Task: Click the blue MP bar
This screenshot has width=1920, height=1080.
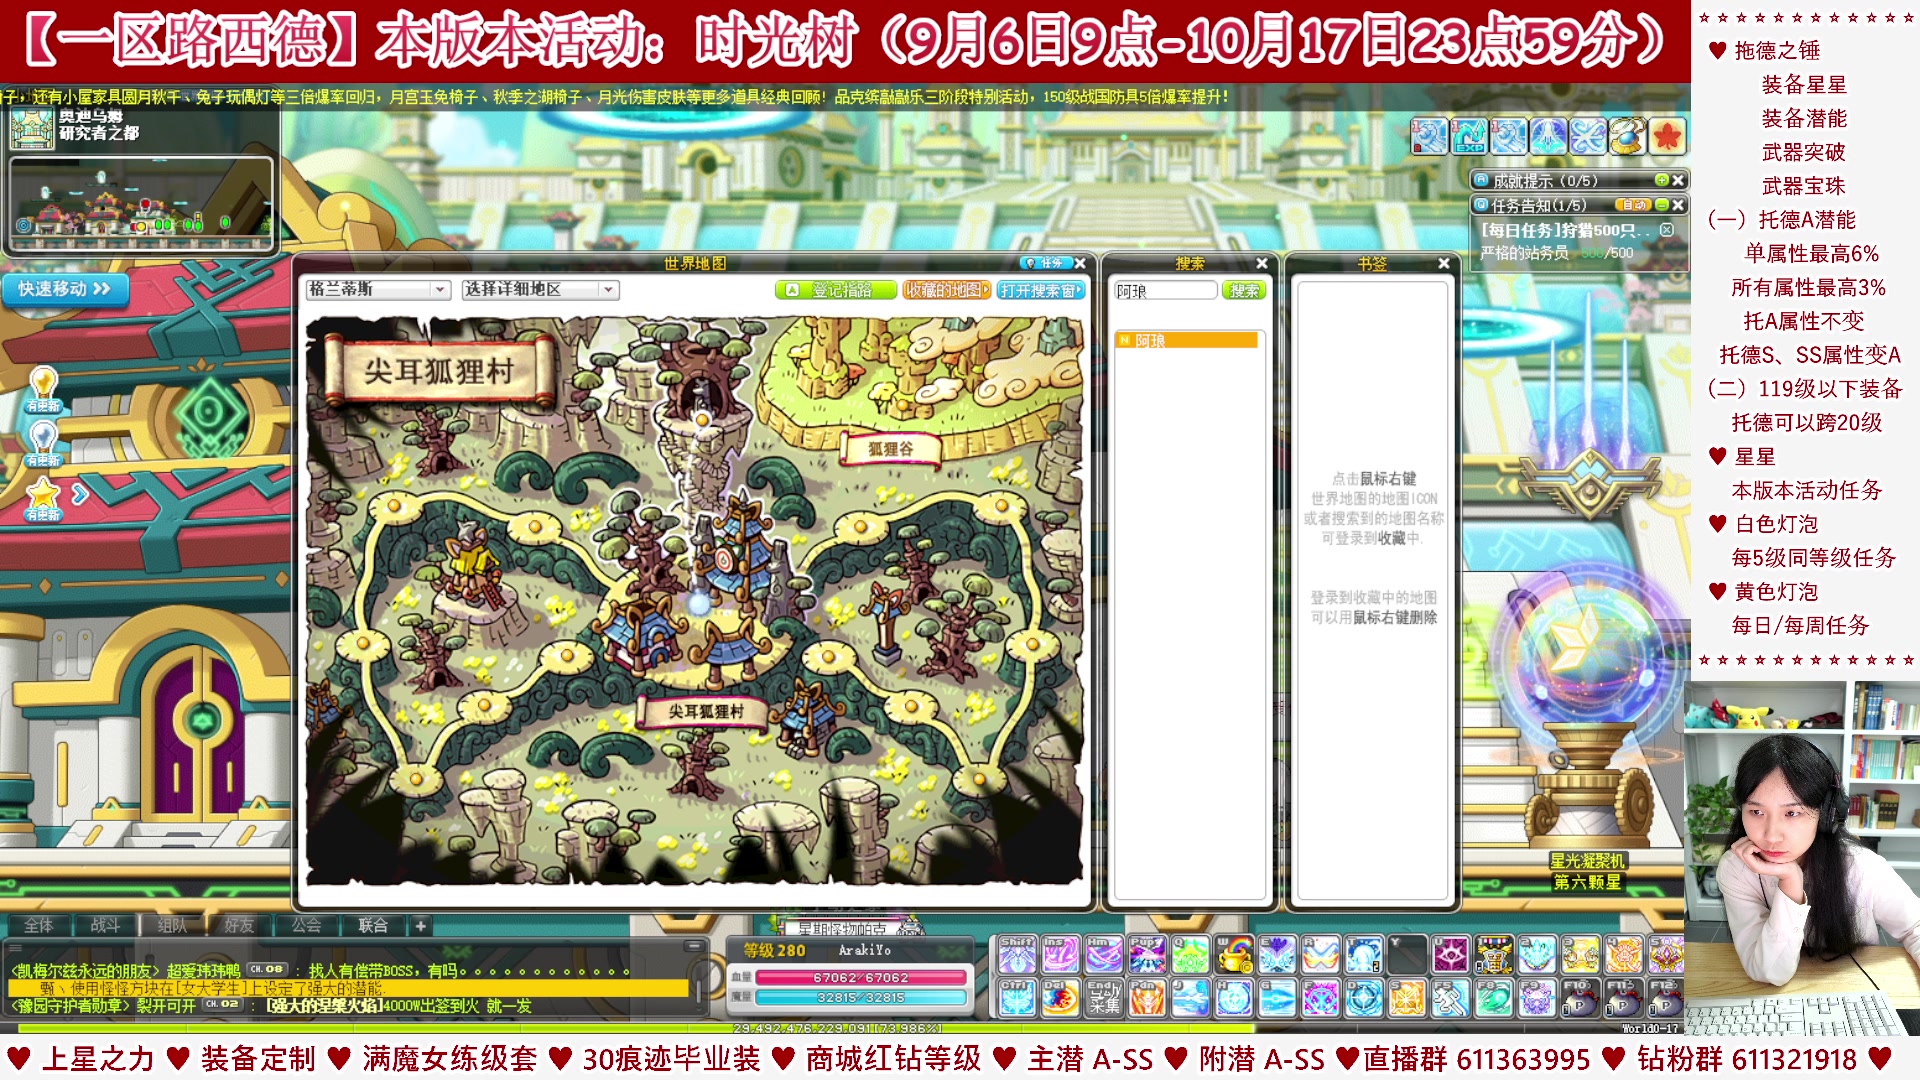Action: coord(861,998)
